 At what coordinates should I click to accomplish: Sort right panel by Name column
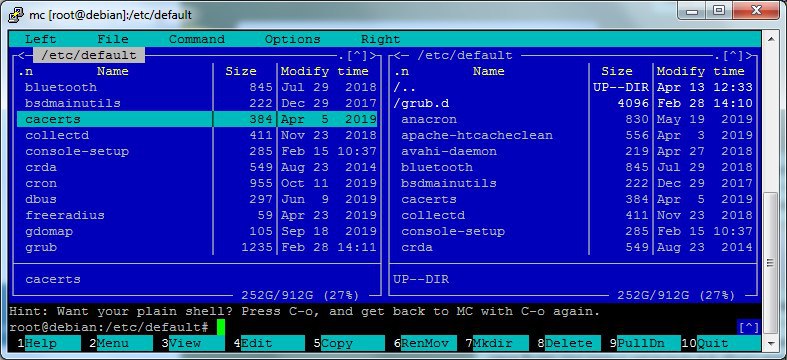coord(489,71)
